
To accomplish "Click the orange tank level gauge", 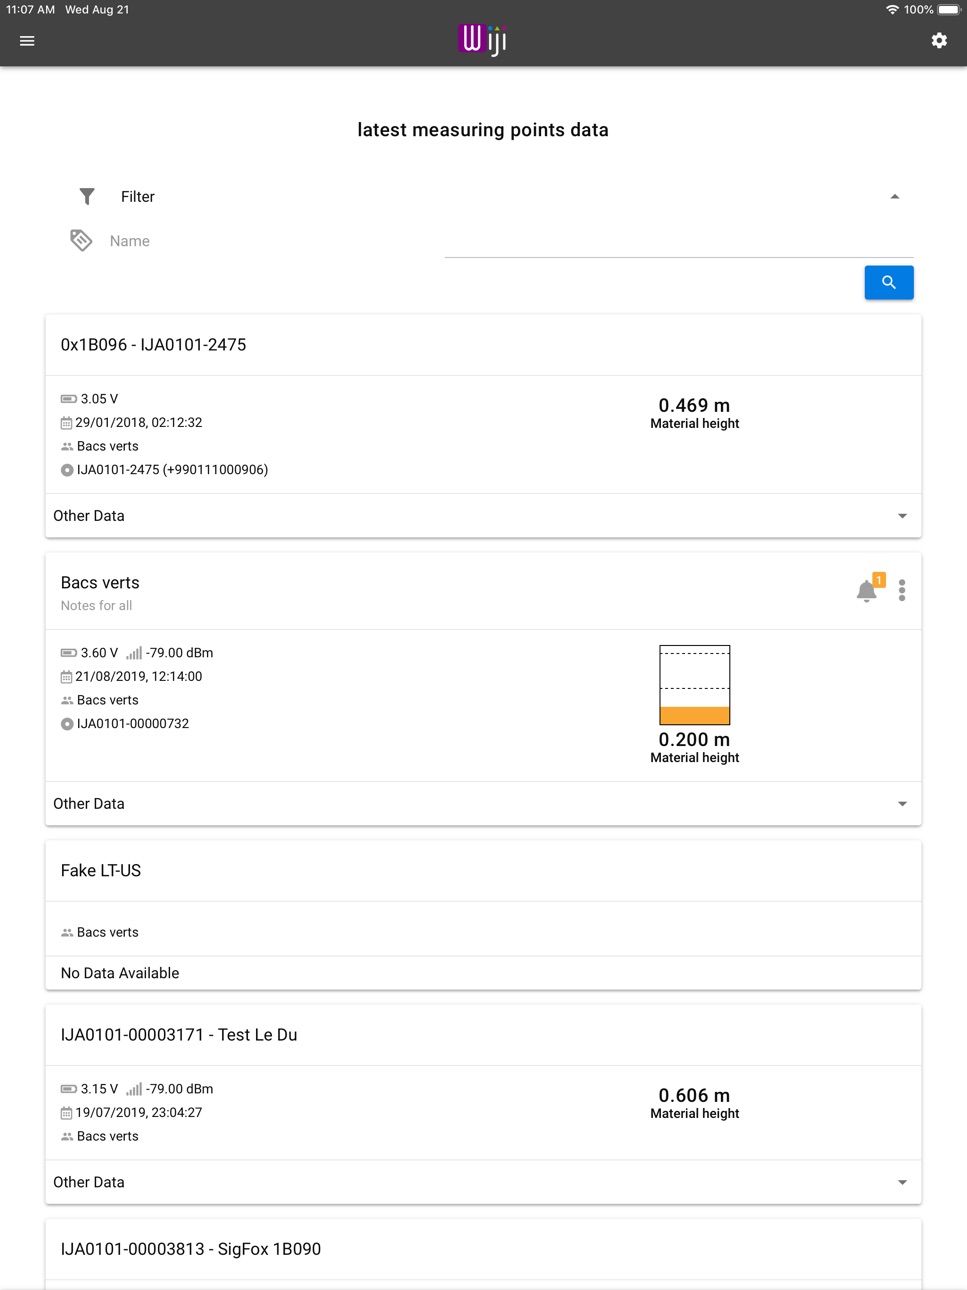I will tap(695, 685).
